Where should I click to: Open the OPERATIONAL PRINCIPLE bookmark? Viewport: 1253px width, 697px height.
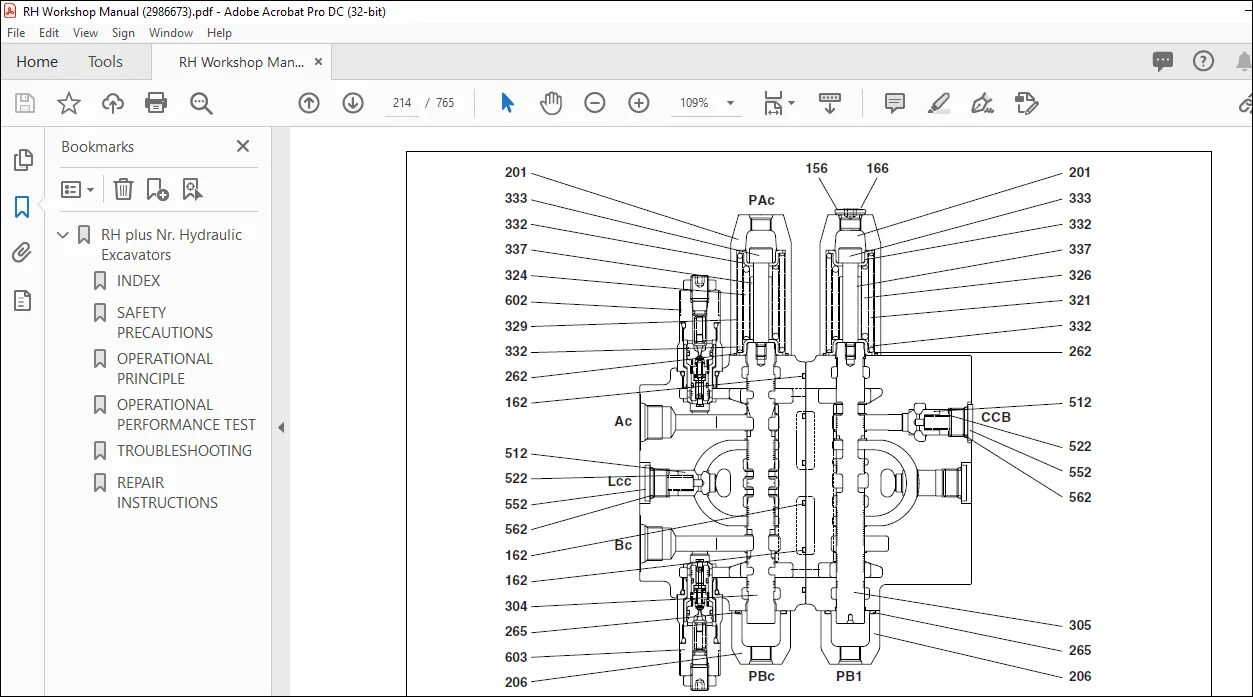click(x=165, y=369)
